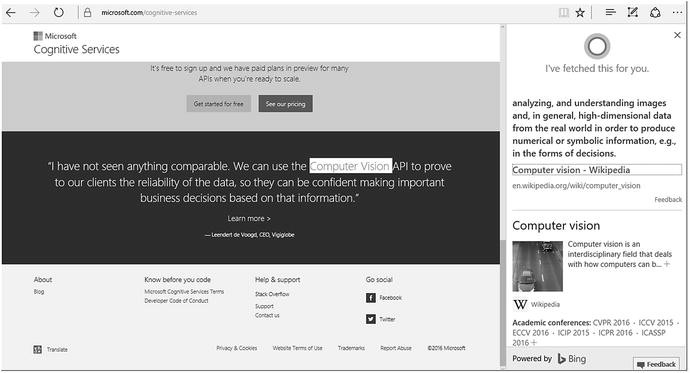Image resolution: width=690 pixels, height=373 pixels.
Task: Open Developer Code of Conduct link
Action: [176, 301]
